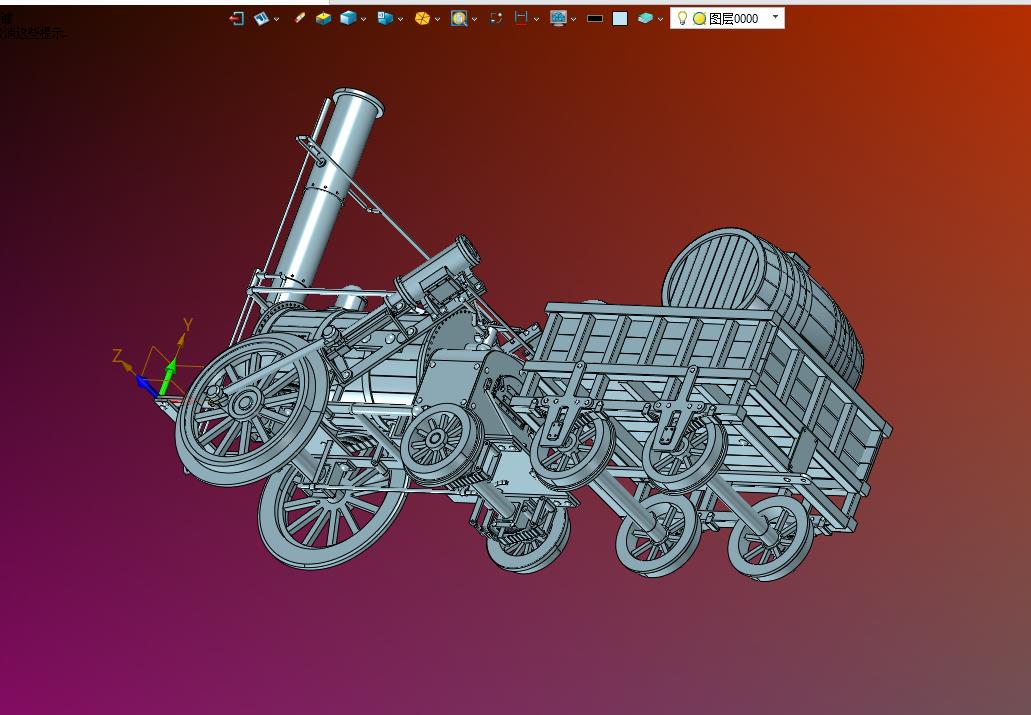
Task: Click the blue shaded cube icon
Action: (x=348, y=18)
